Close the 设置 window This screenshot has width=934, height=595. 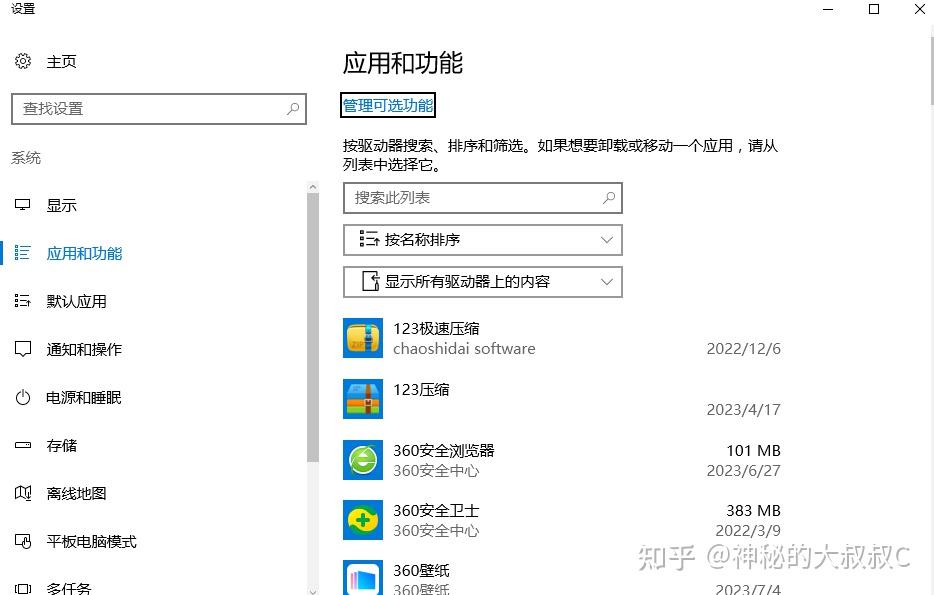[x=920, y=9]
